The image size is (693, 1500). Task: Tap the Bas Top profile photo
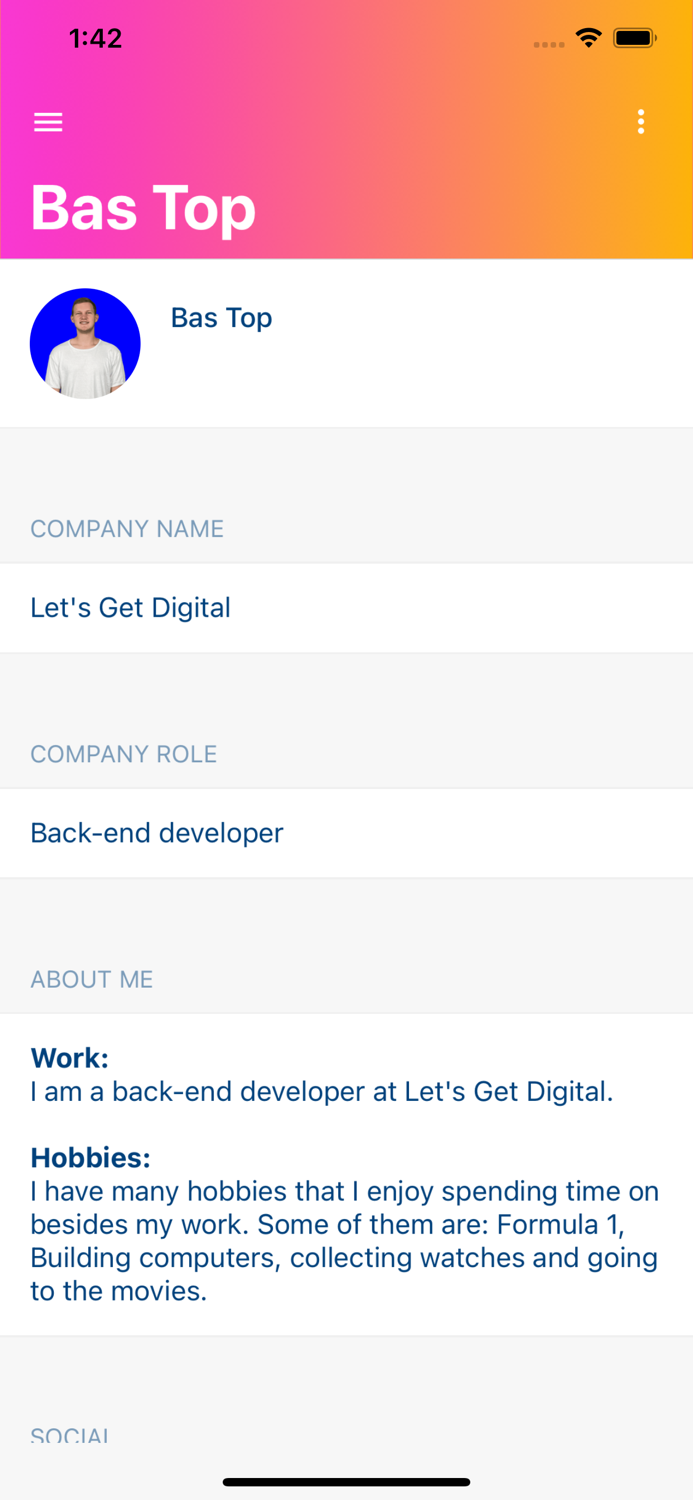(x=85, y=344)
